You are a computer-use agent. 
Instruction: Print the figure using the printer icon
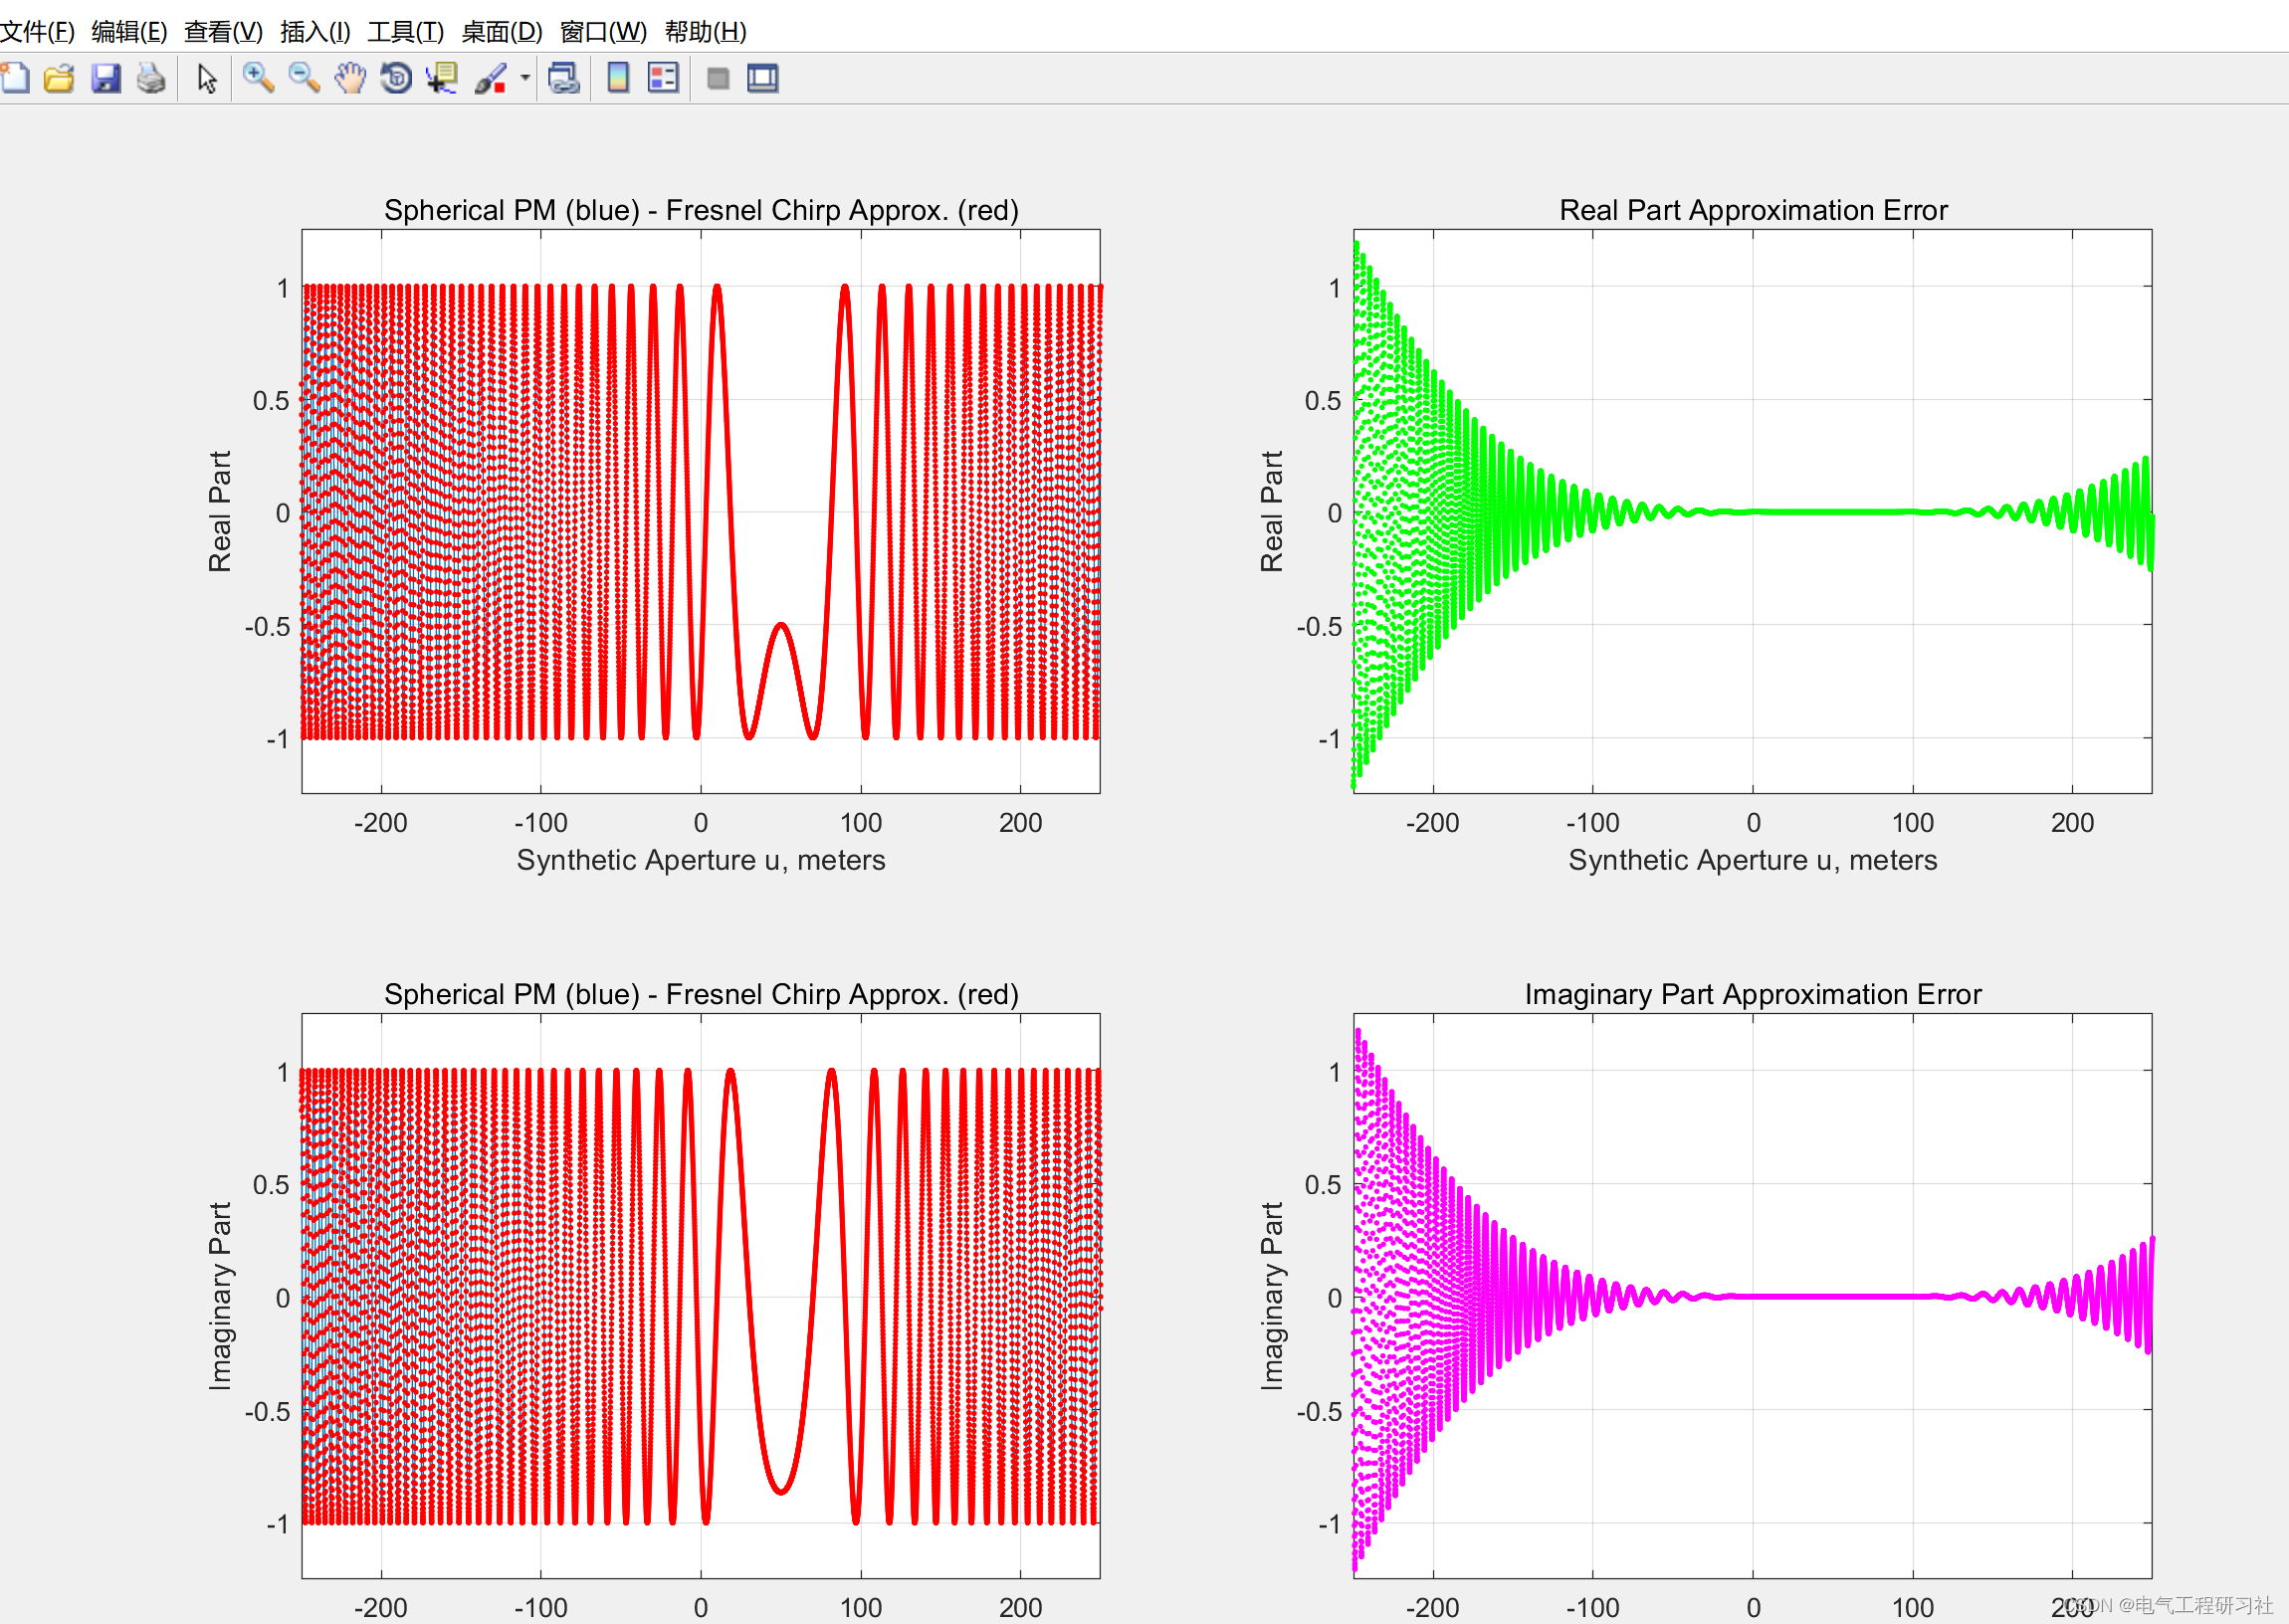click(x=151, y=78)
